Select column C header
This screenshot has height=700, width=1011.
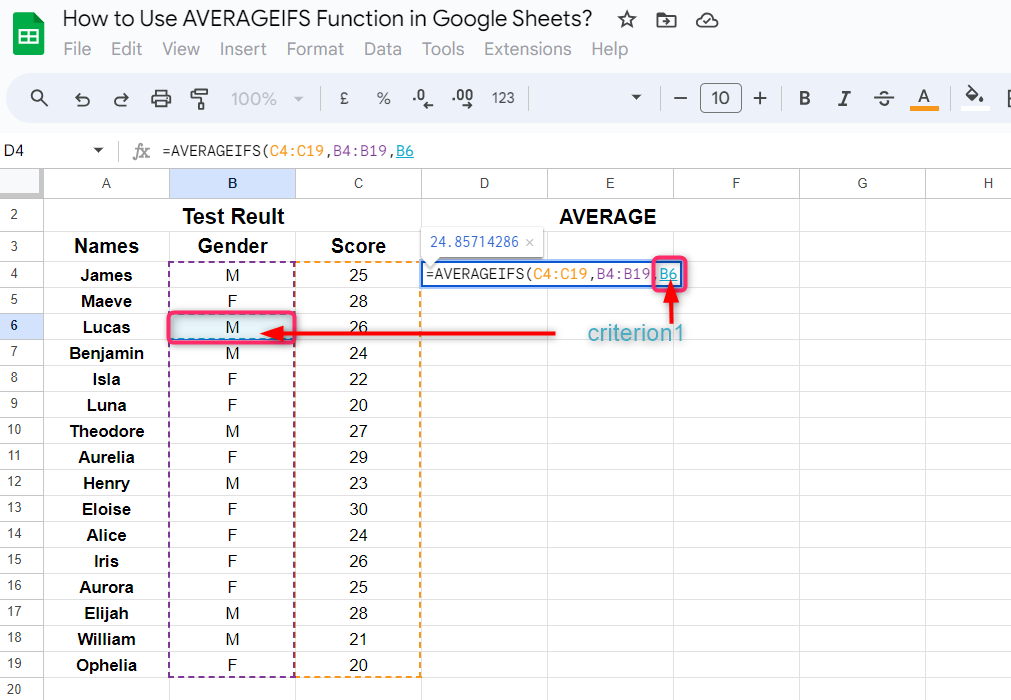click(x=358, y=184)
